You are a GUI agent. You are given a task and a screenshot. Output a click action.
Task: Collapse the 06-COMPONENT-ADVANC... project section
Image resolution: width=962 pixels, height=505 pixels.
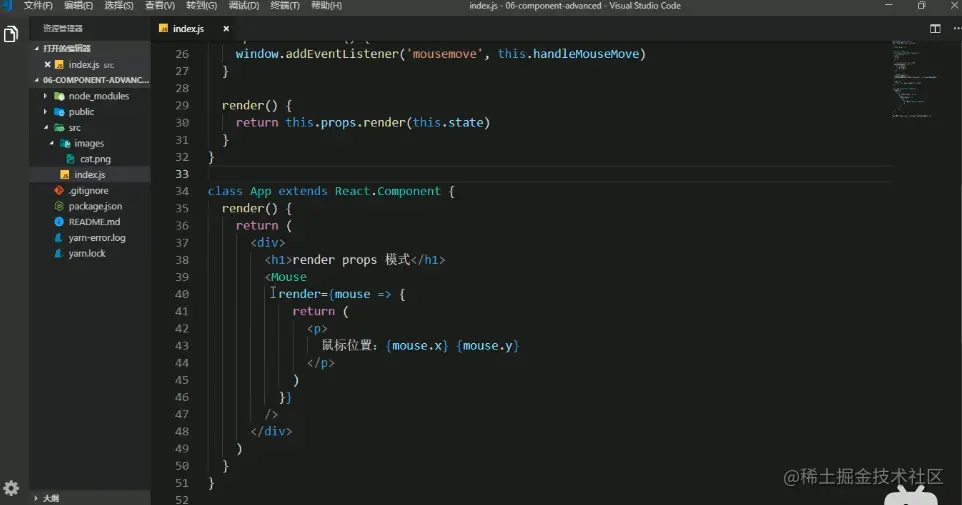click(36, 80)
